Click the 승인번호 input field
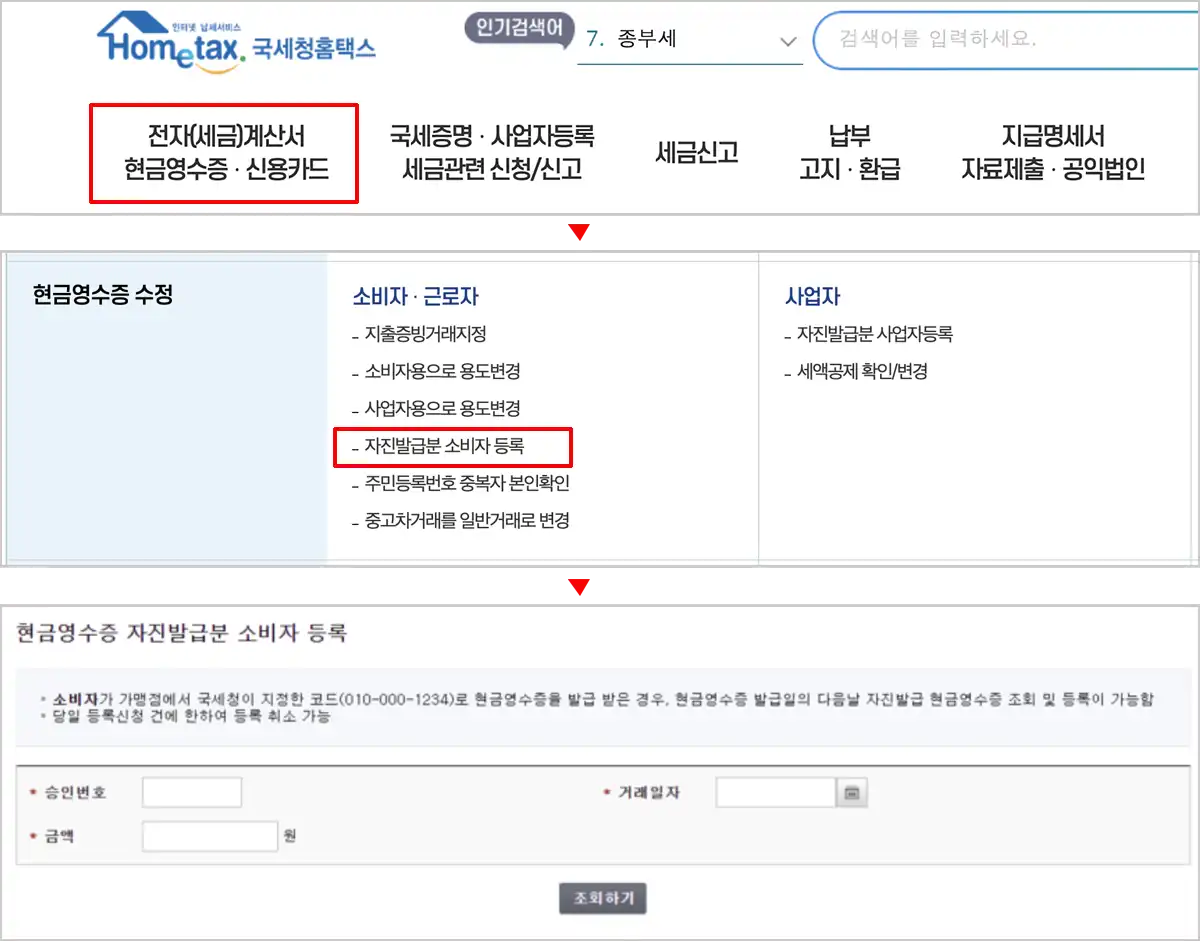 (x=192, y=790)
